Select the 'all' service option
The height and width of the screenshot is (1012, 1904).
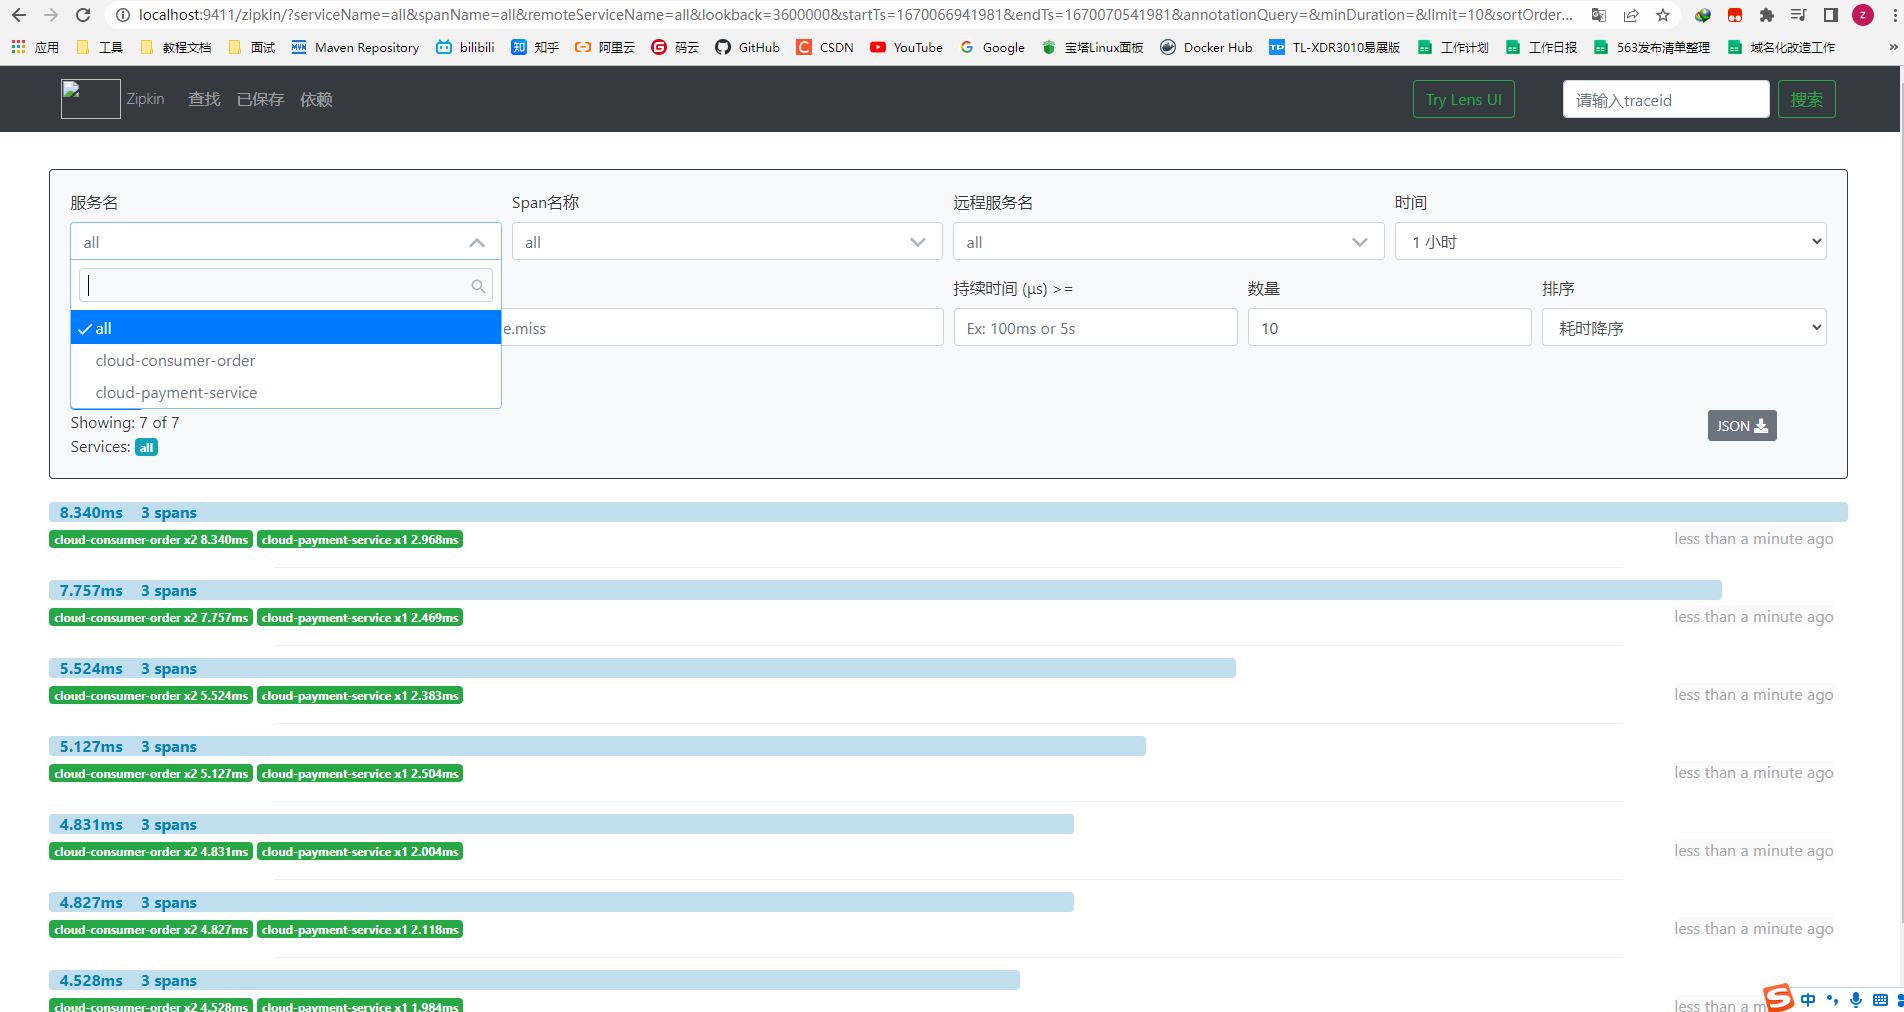[285, 328]
